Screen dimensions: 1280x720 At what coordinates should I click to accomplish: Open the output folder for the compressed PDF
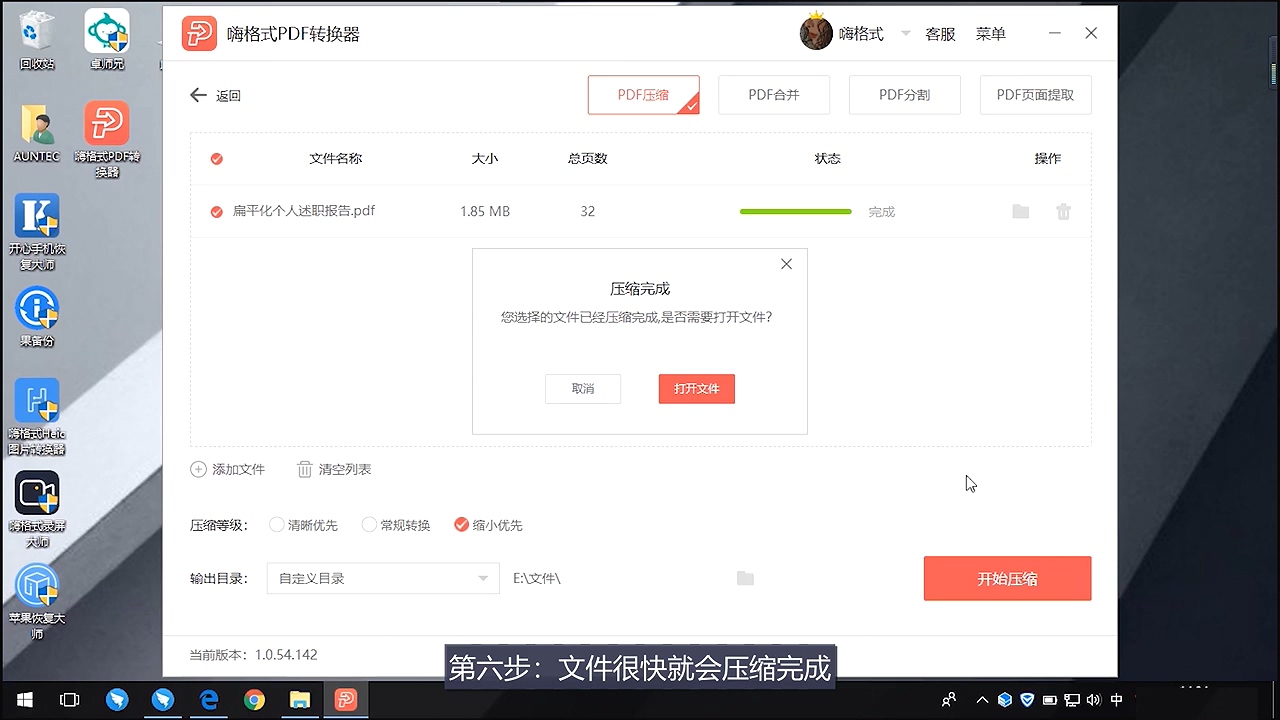coord(1020,211)
